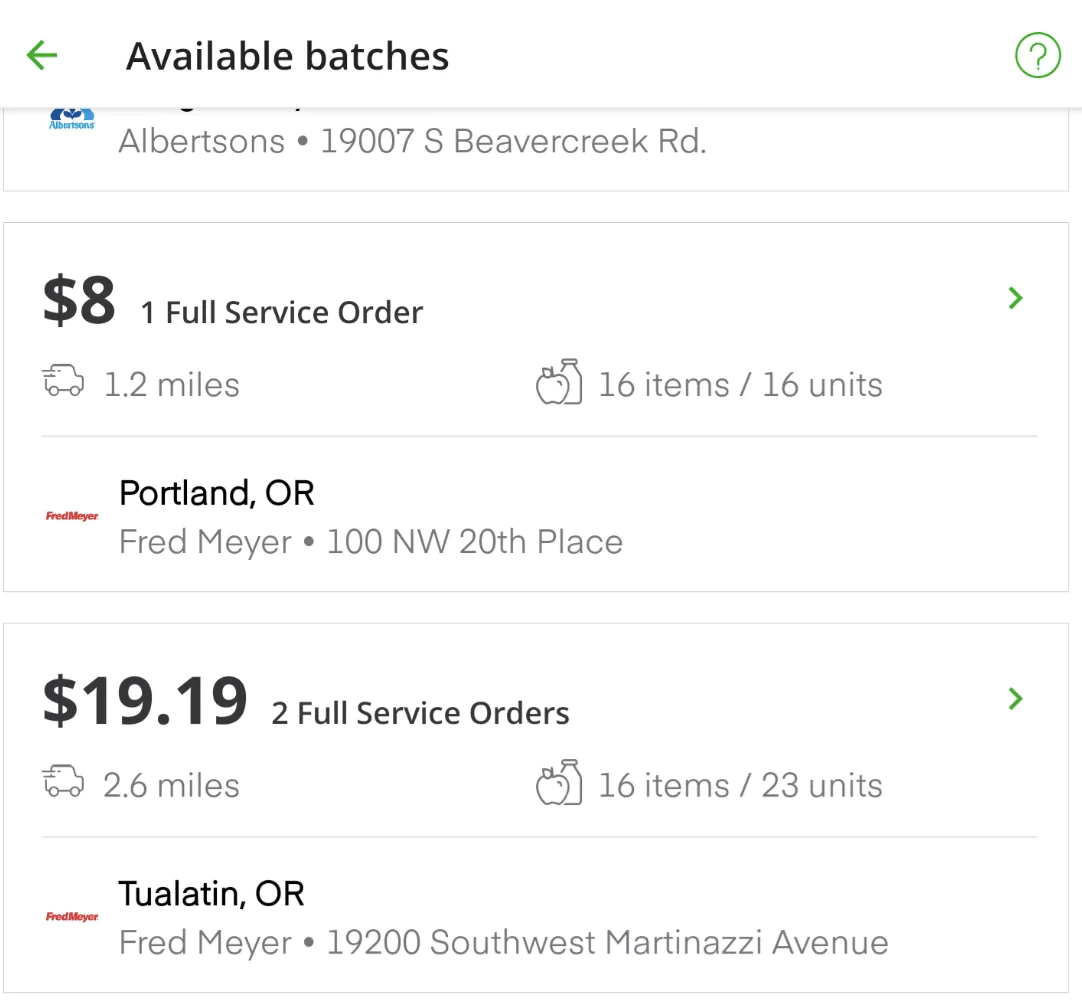
Task: Click the Fred Meyer 100 NW 20th Place address
Action: 371,542
